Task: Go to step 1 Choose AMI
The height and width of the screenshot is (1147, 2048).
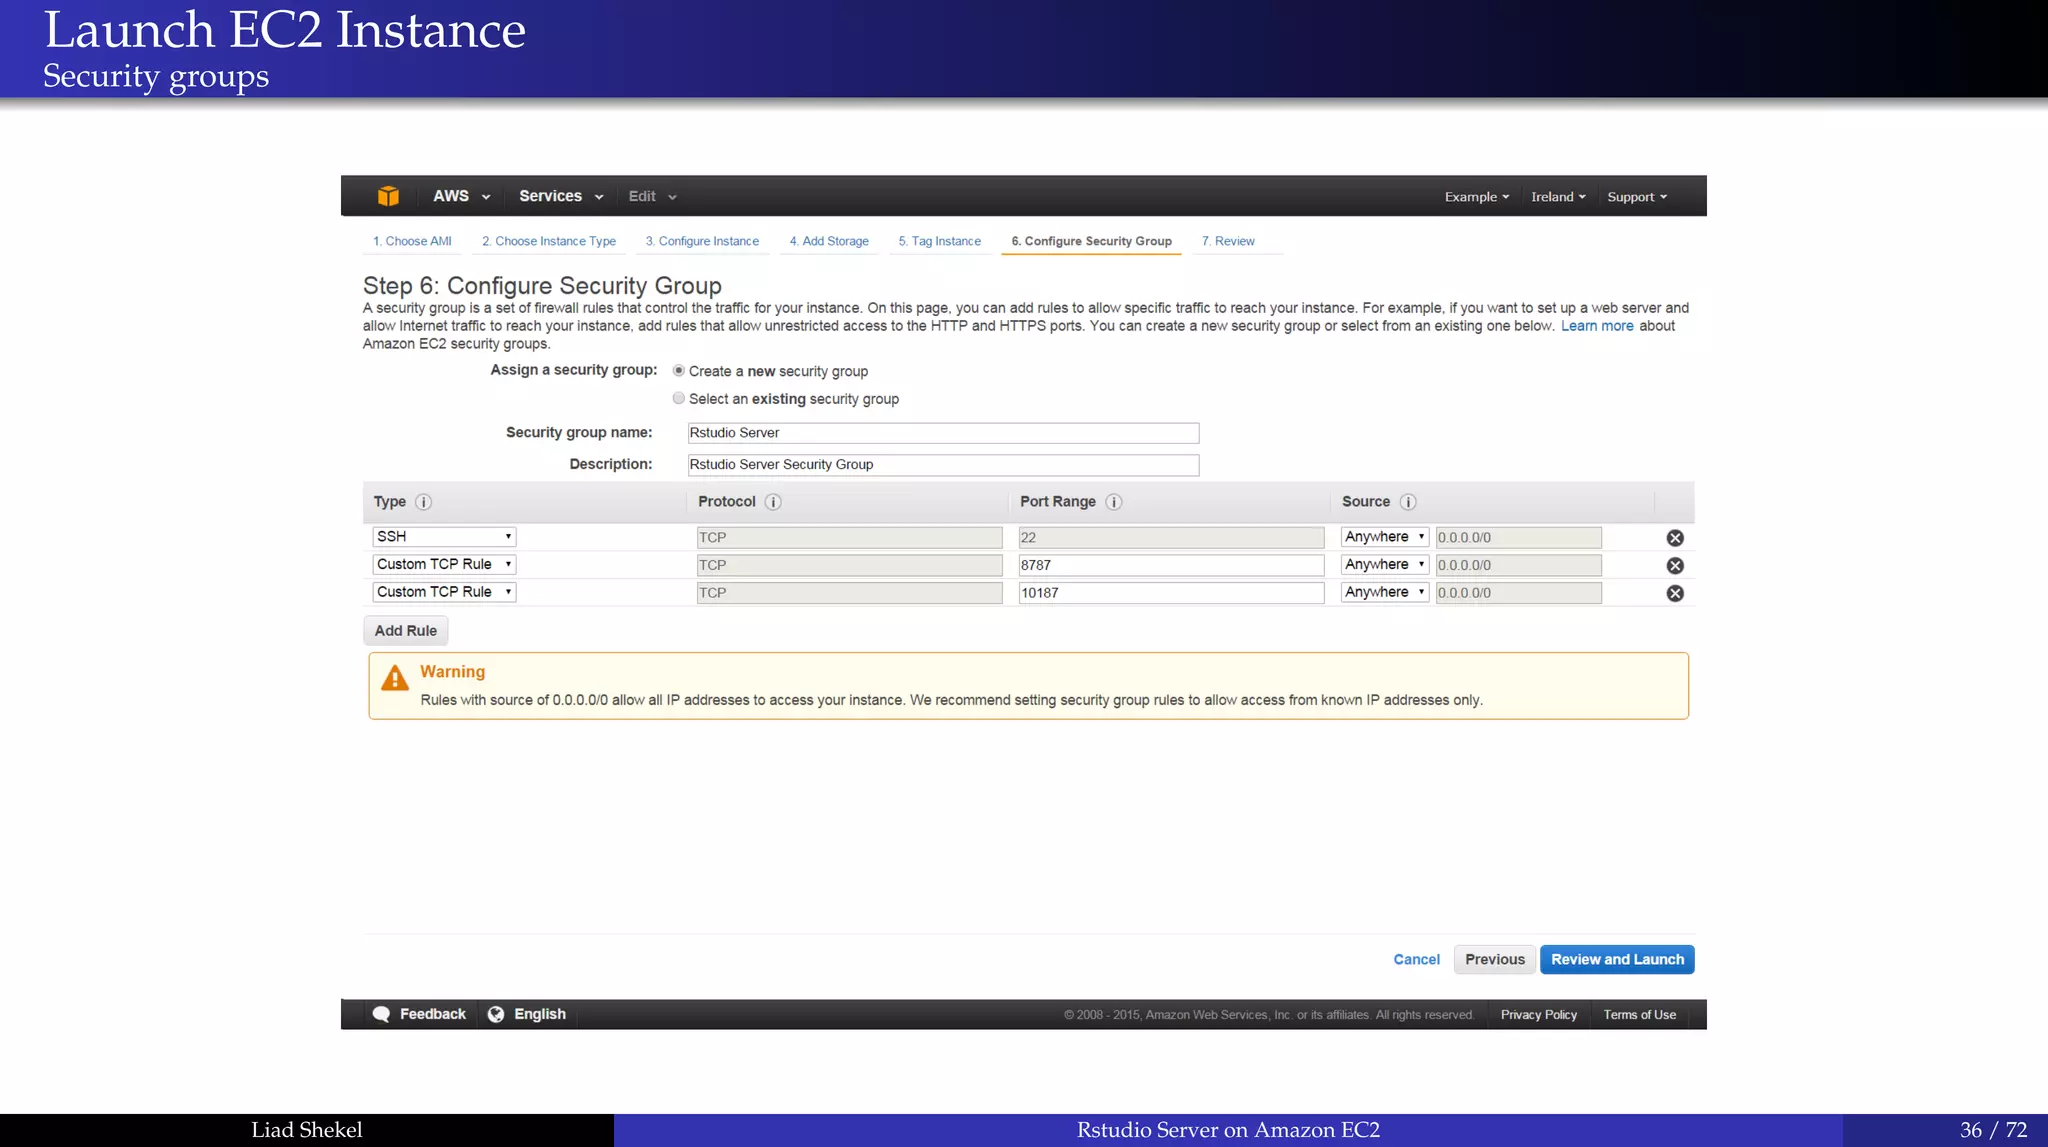Action: (412, 241)
